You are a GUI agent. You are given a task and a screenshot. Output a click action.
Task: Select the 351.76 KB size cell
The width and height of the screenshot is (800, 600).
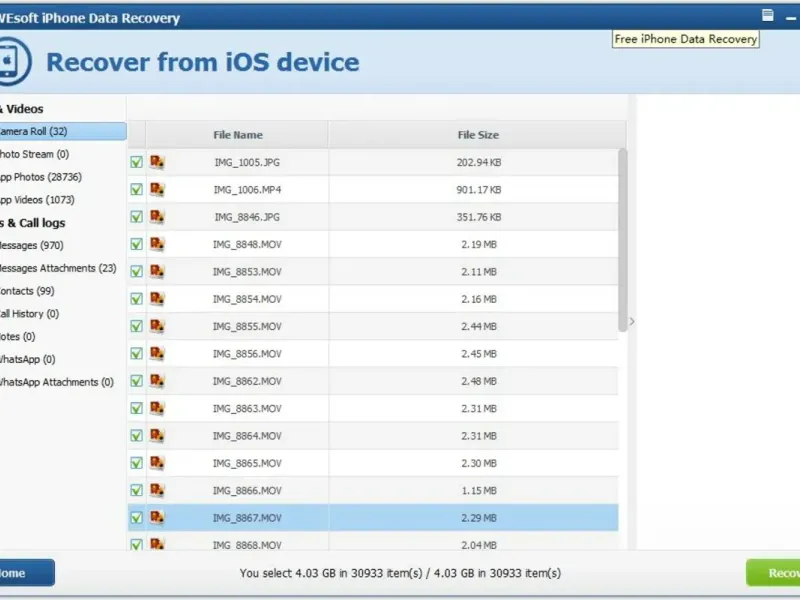(x=479, y=217)
